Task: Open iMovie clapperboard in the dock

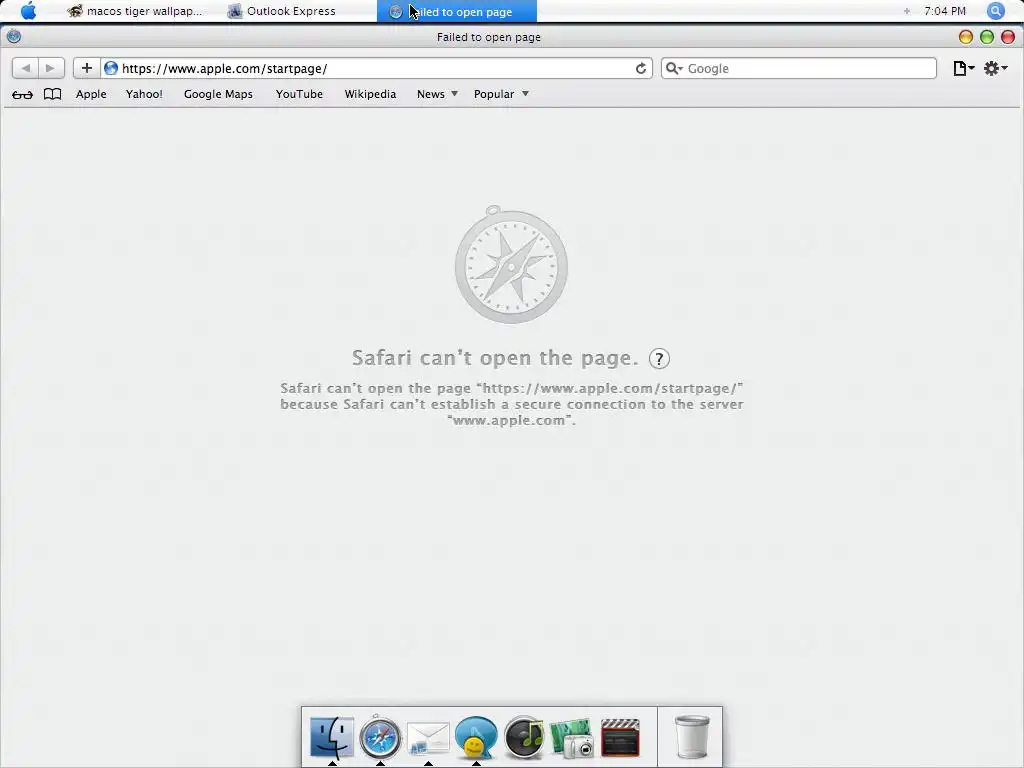Action: pyautogui.click(x=620, y=737)
